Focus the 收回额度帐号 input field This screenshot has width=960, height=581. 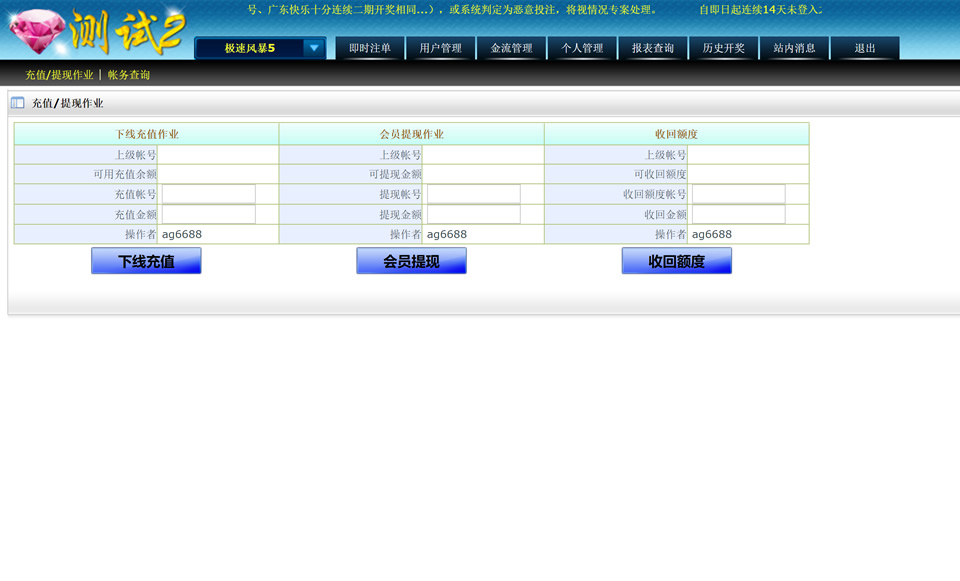[x=739, y=194]
